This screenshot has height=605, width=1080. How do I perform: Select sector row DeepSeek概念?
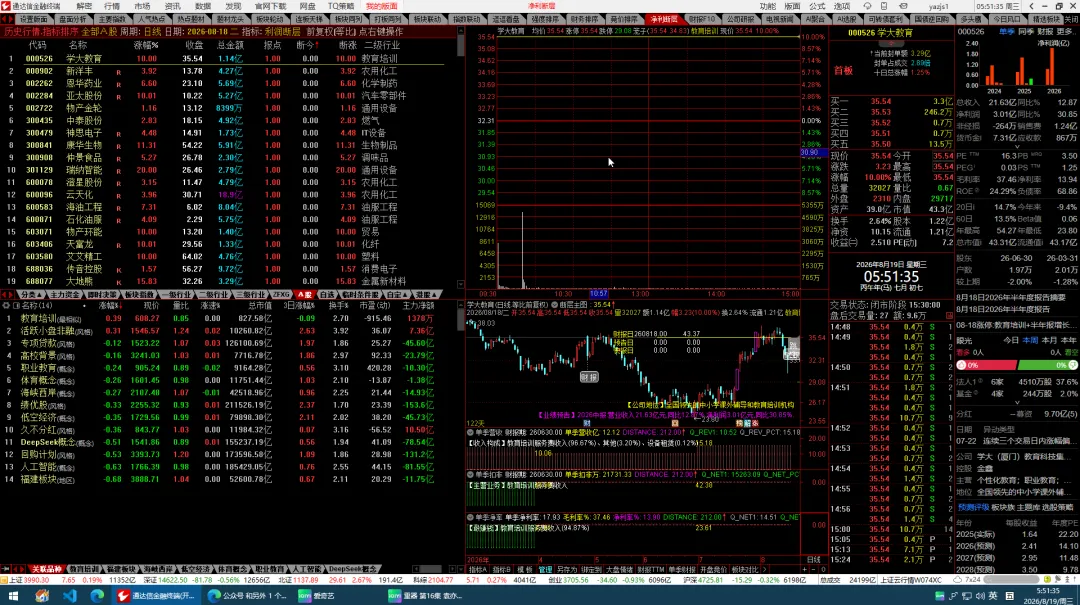click(227, 442)
